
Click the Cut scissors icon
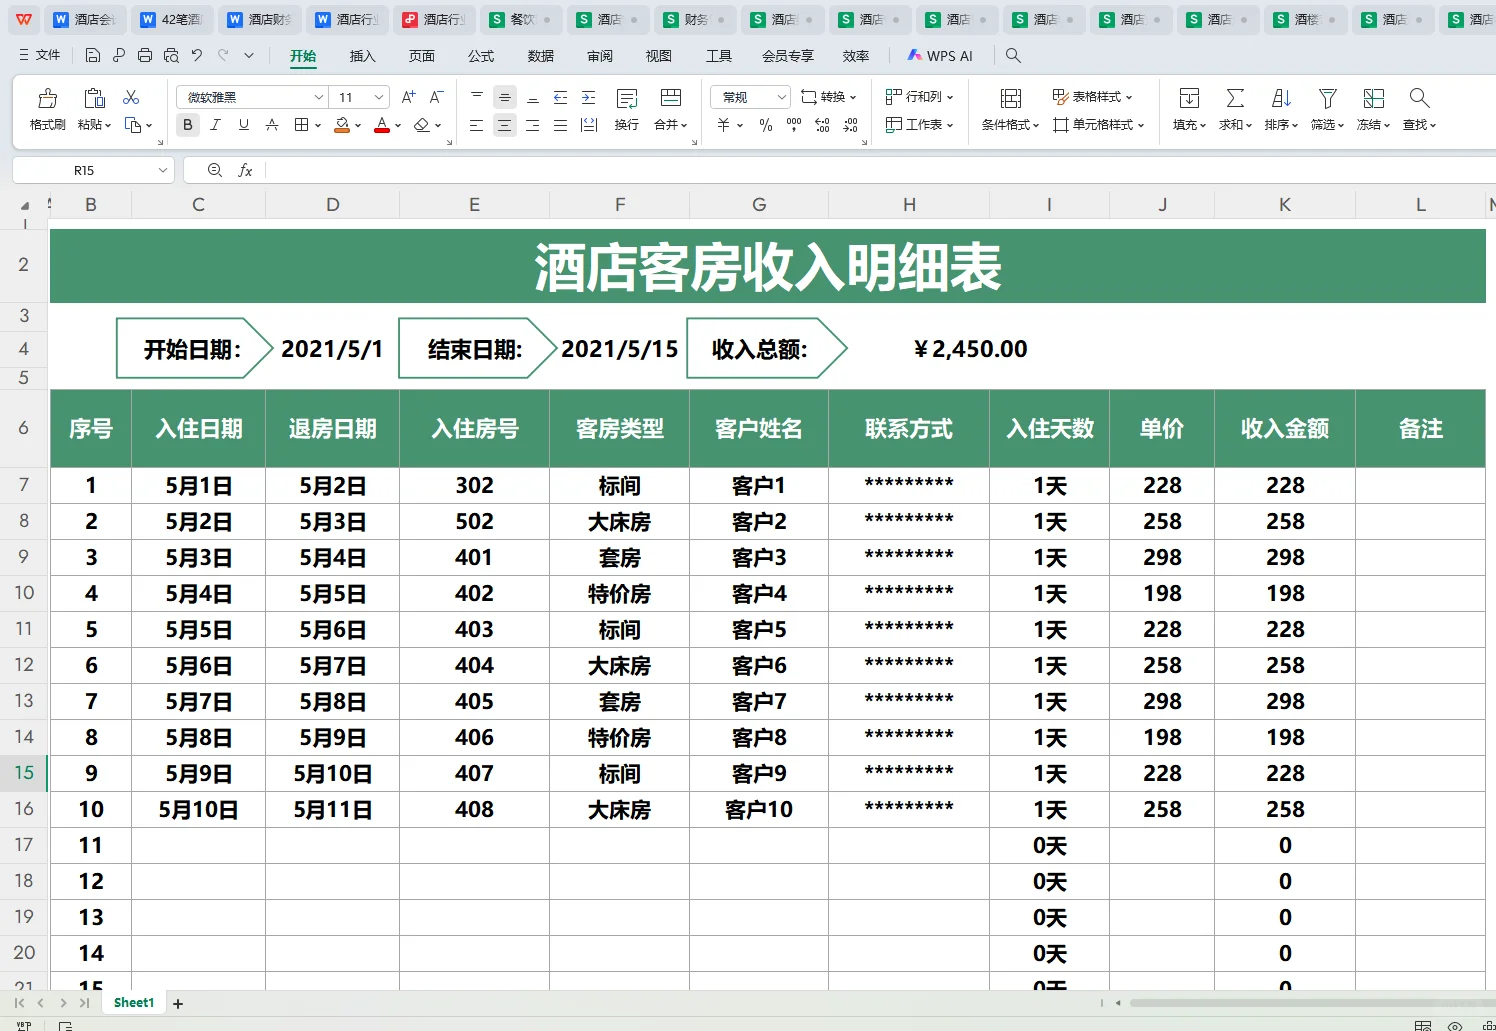131,97
